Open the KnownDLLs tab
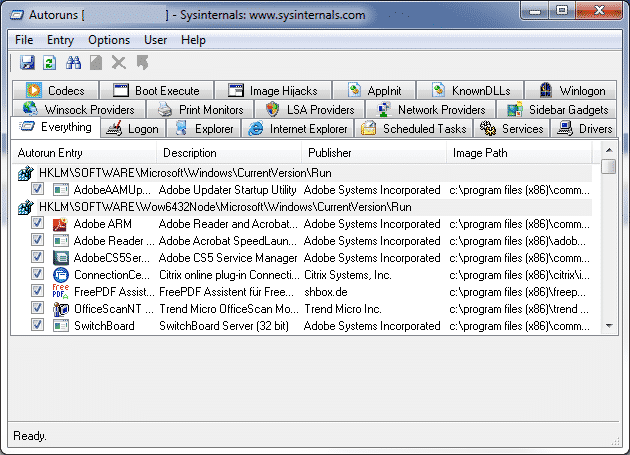The image size is (630, 455). [470, 90]
